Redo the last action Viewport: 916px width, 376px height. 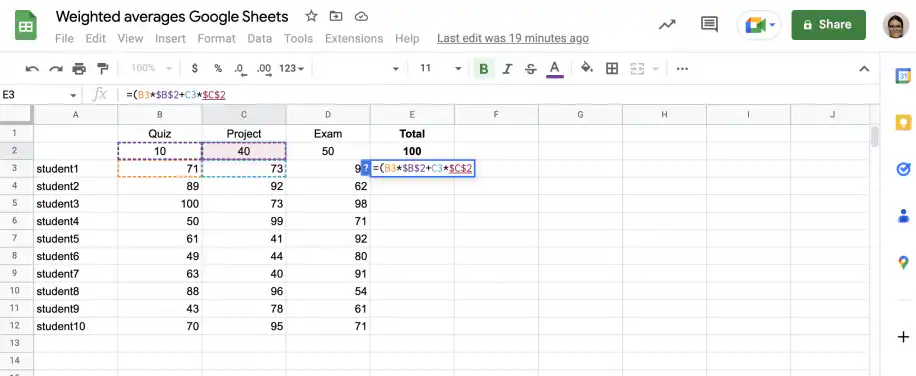55,69
